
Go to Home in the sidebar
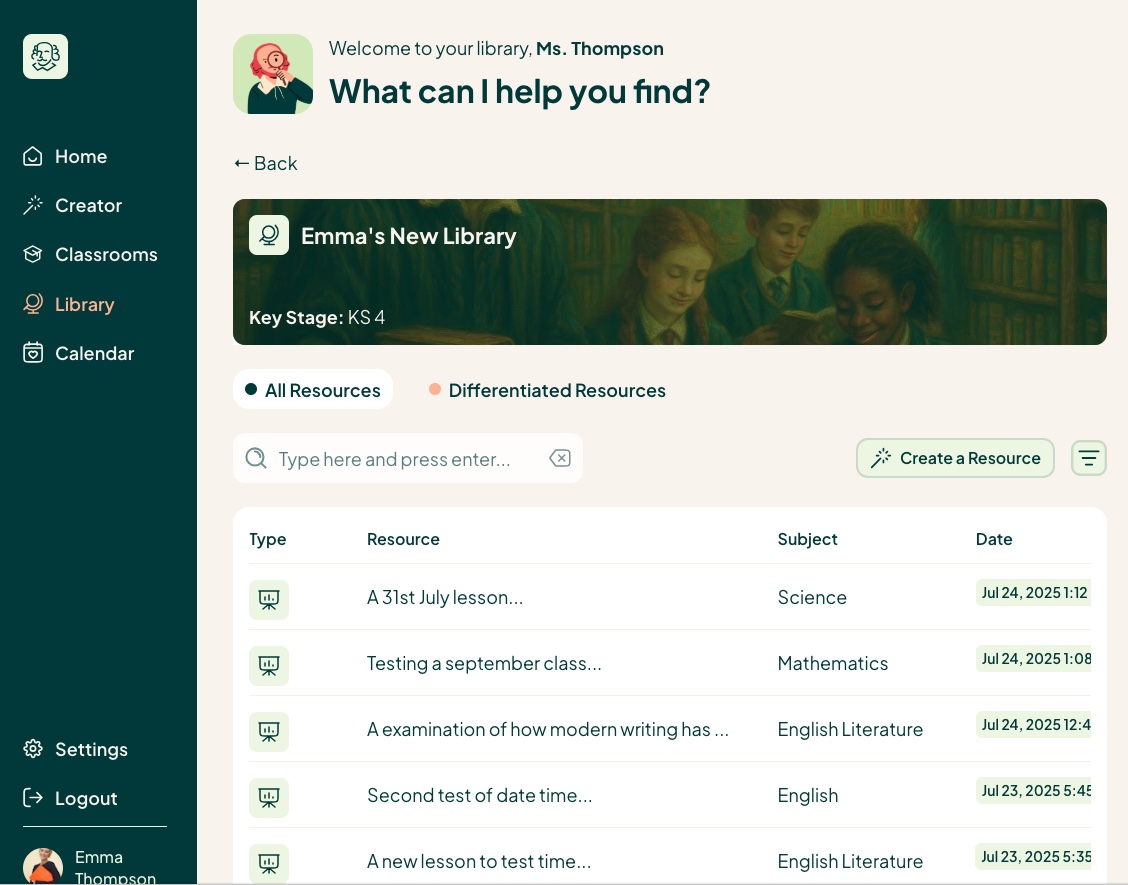(80, 156)
